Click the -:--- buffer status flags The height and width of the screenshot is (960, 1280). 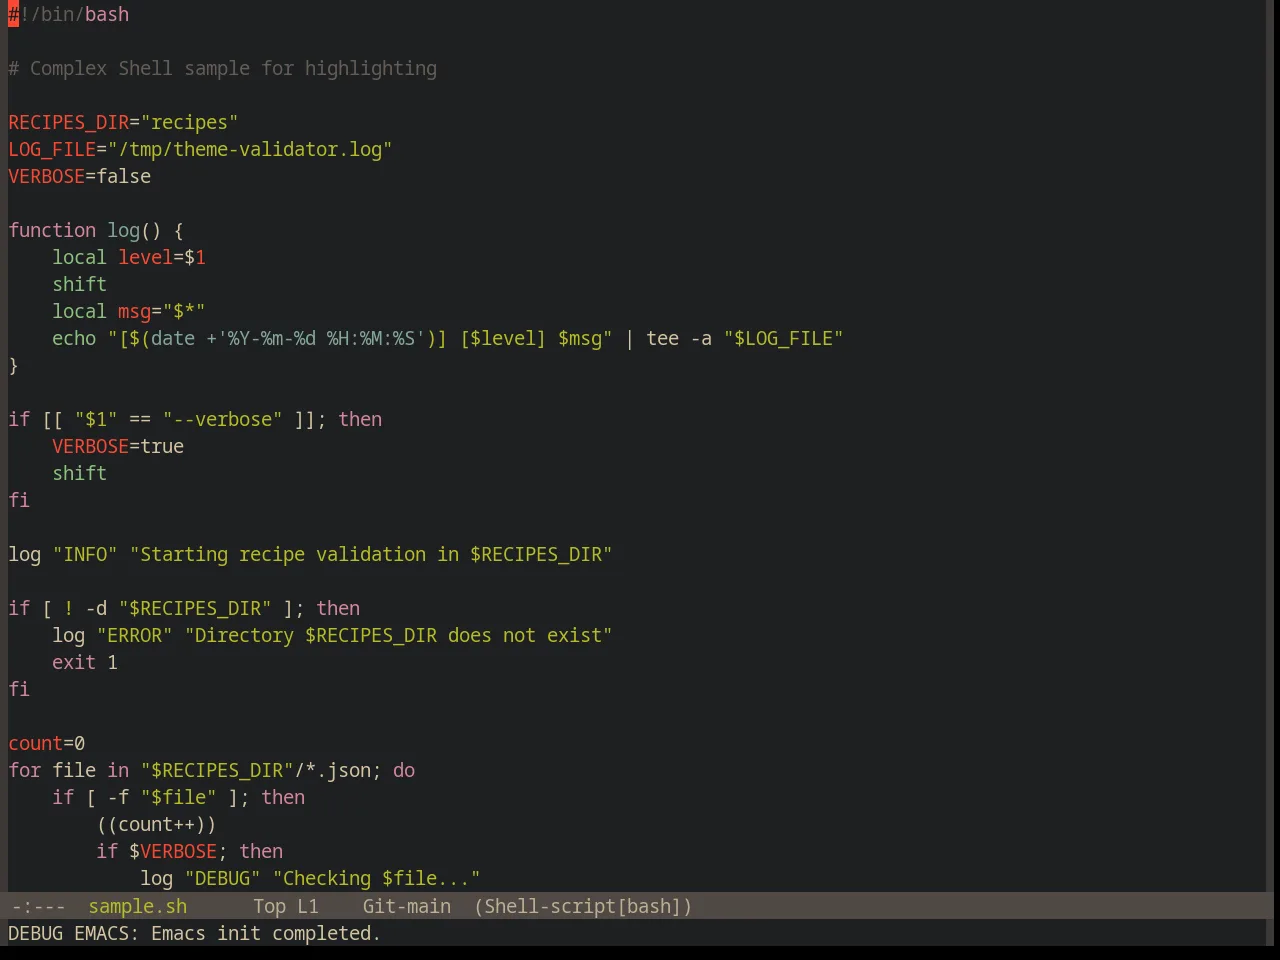click(38, 906)
